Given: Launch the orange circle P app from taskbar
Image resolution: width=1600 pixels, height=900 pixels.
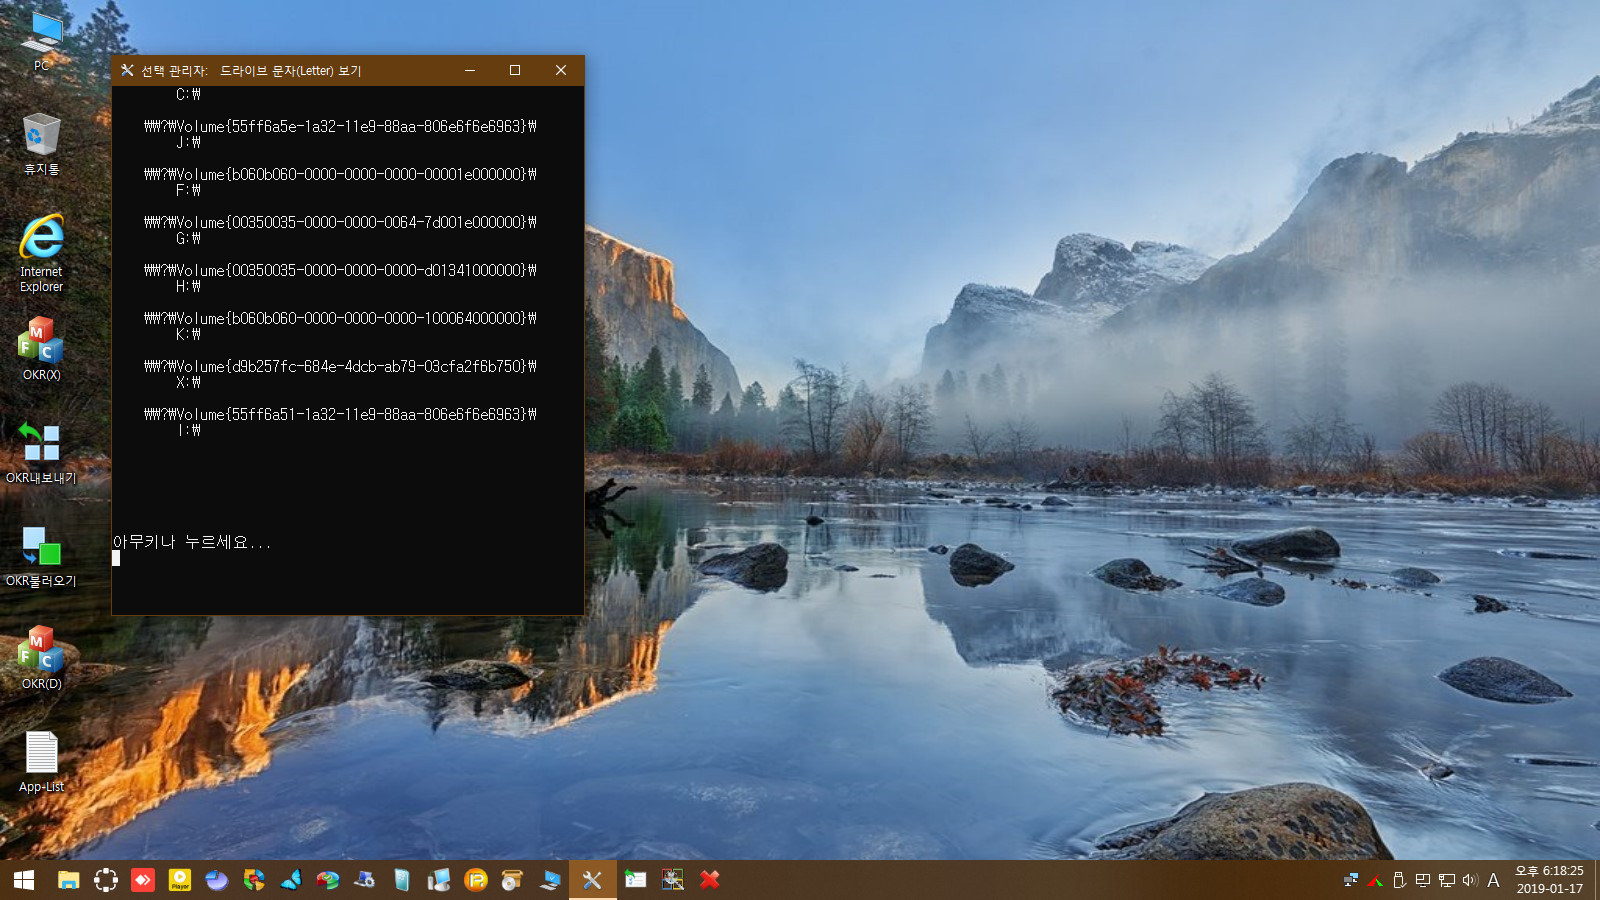Looking at the screenshot, I should (476, 880).
